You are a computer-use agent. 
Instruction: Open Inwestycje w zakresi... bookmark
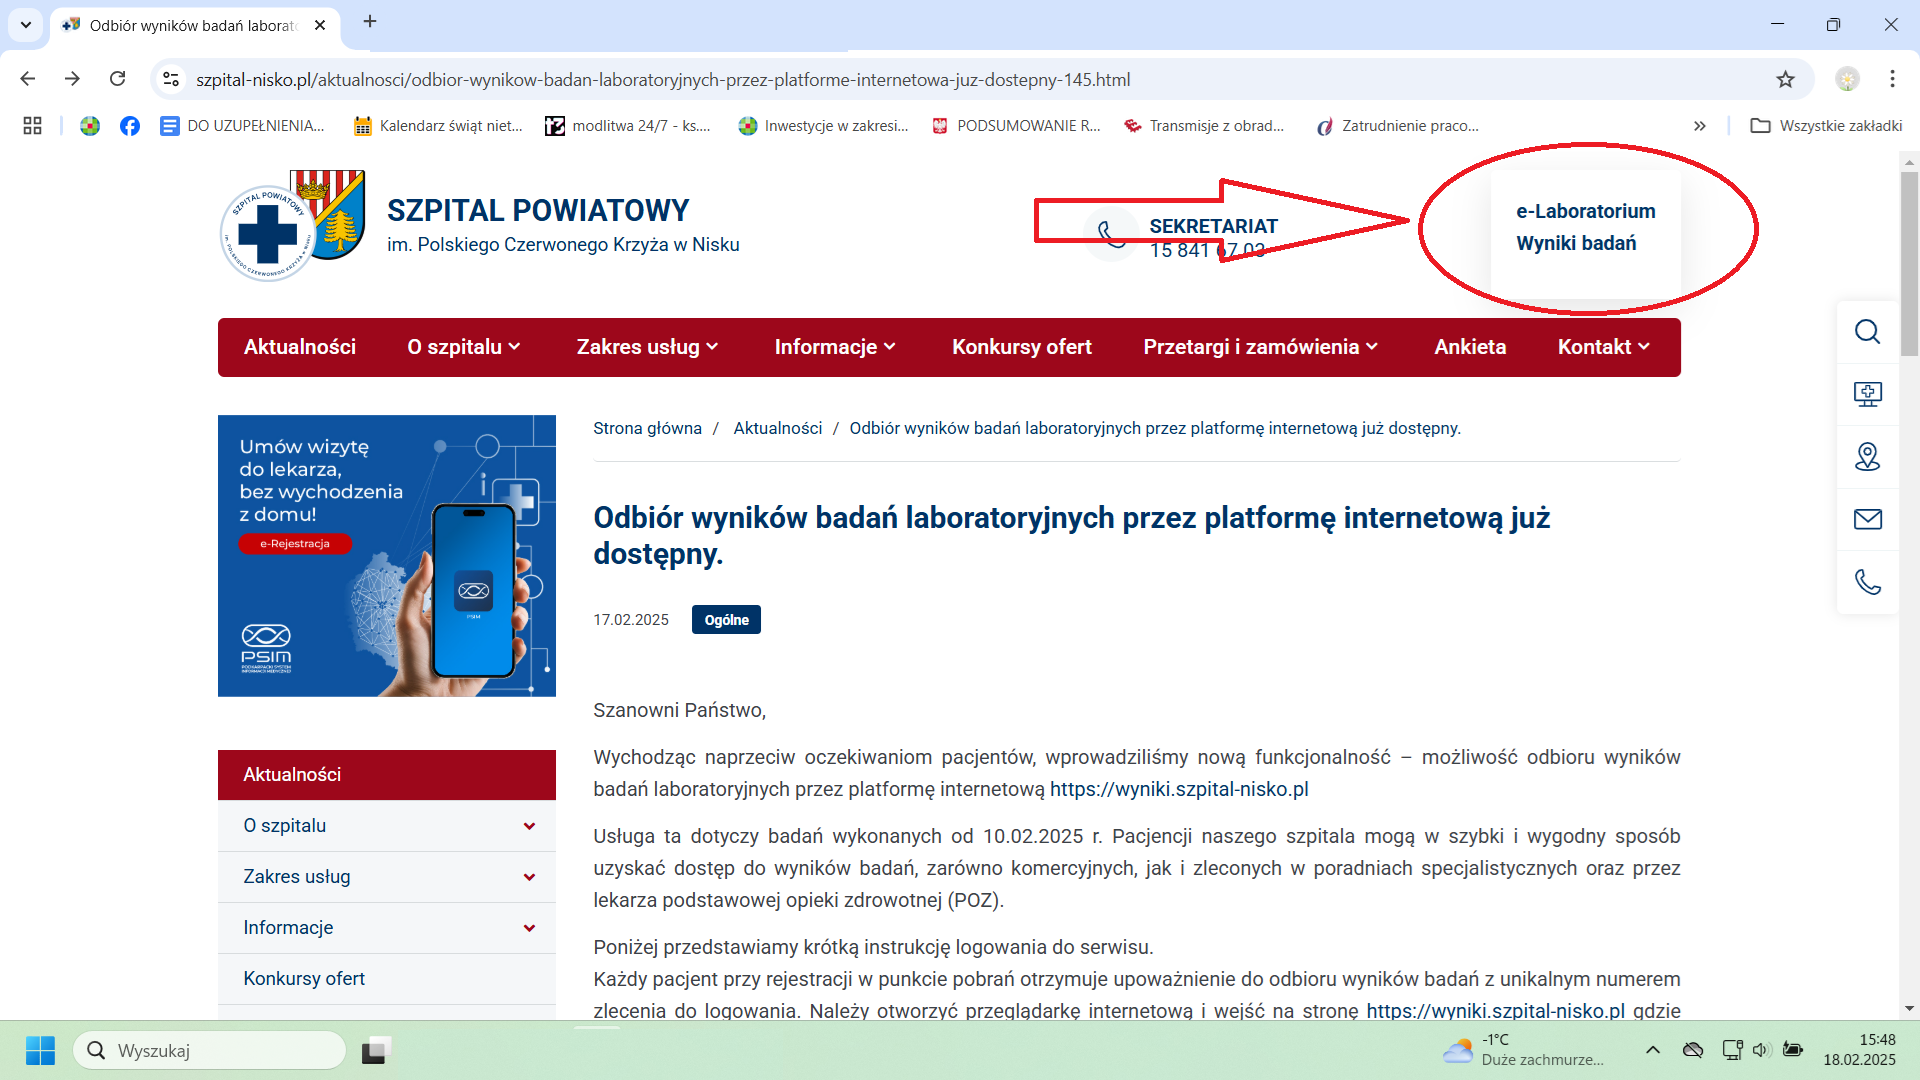pos(823,126)
